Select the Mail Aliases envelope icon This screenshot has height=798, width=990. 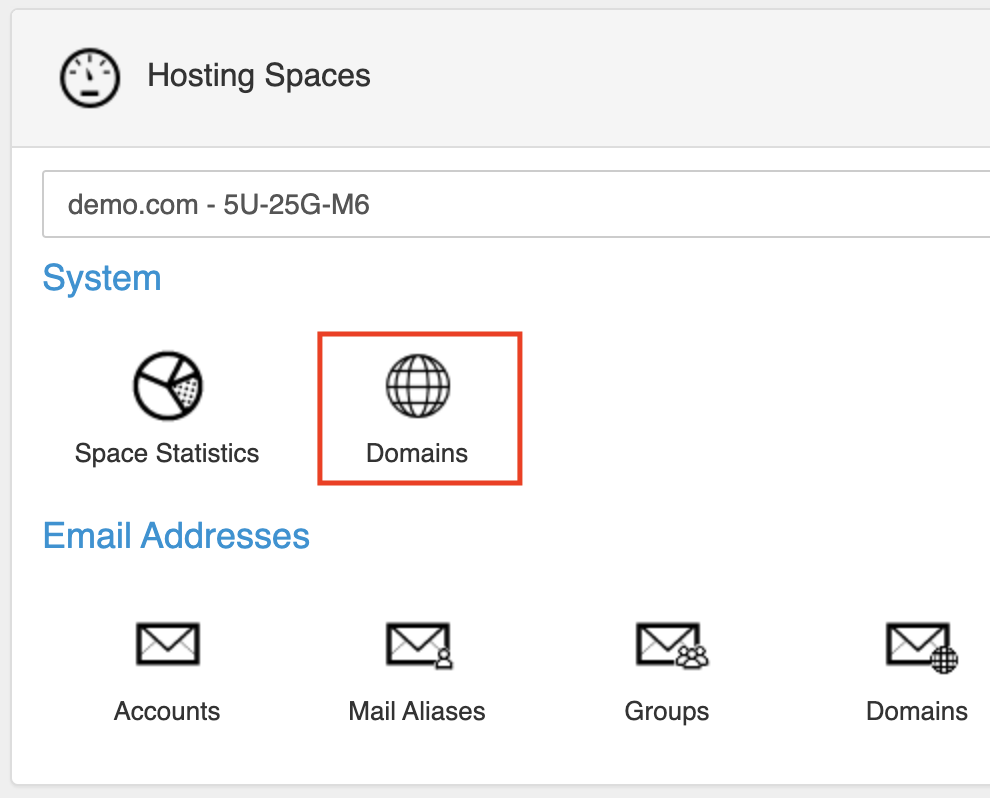coord(418,644)
